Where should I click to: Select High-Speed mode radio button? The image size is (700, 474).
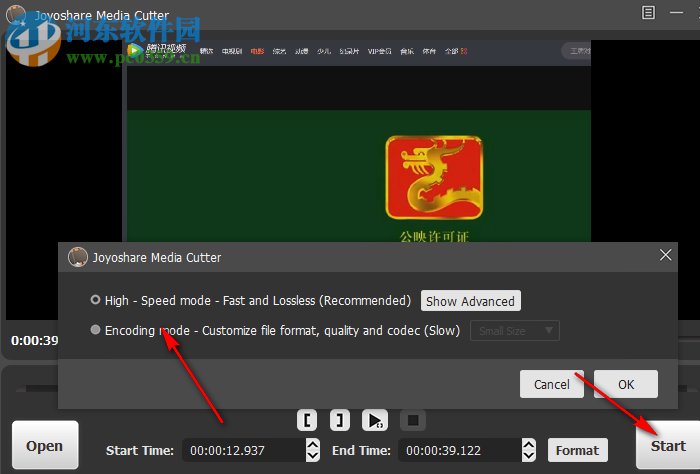coord(95,300)
